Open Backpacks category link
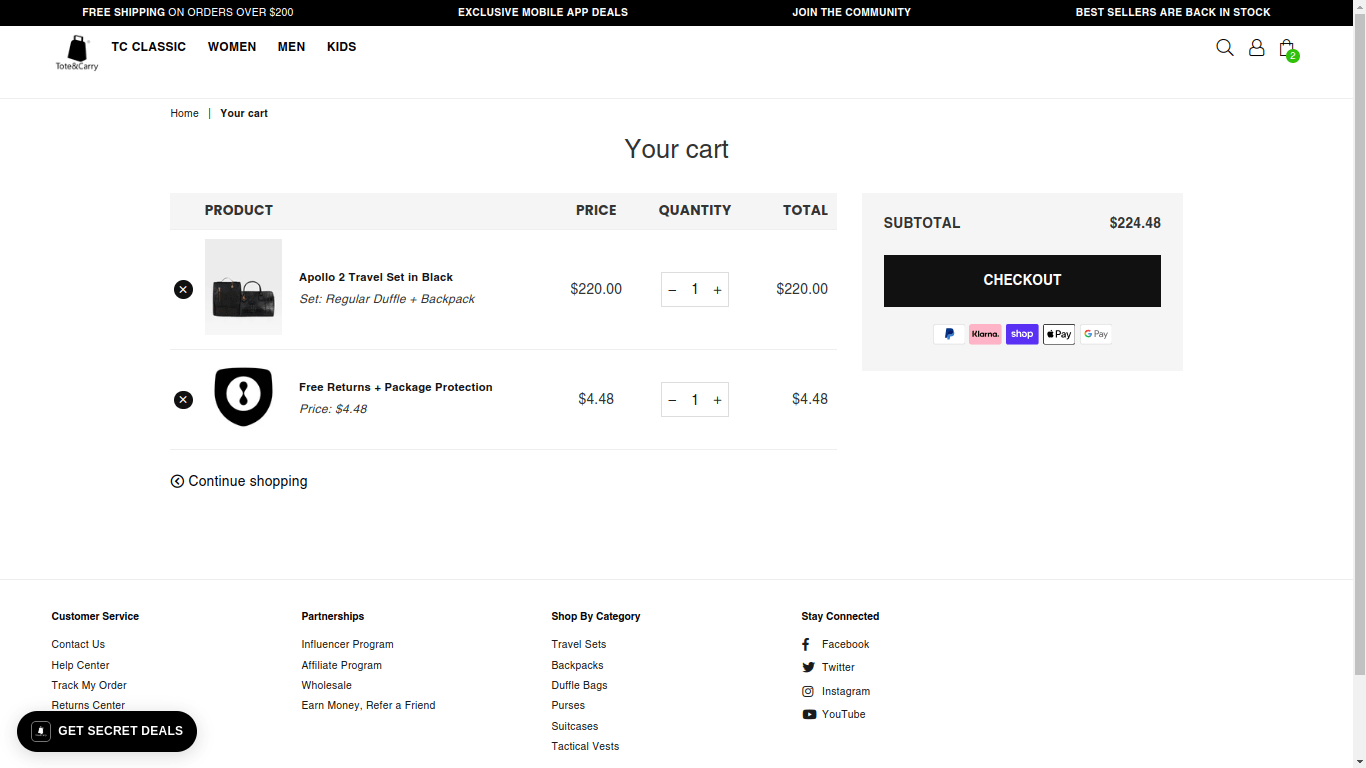The width and height of the screenshot is (1366, 768). point(577,665)
